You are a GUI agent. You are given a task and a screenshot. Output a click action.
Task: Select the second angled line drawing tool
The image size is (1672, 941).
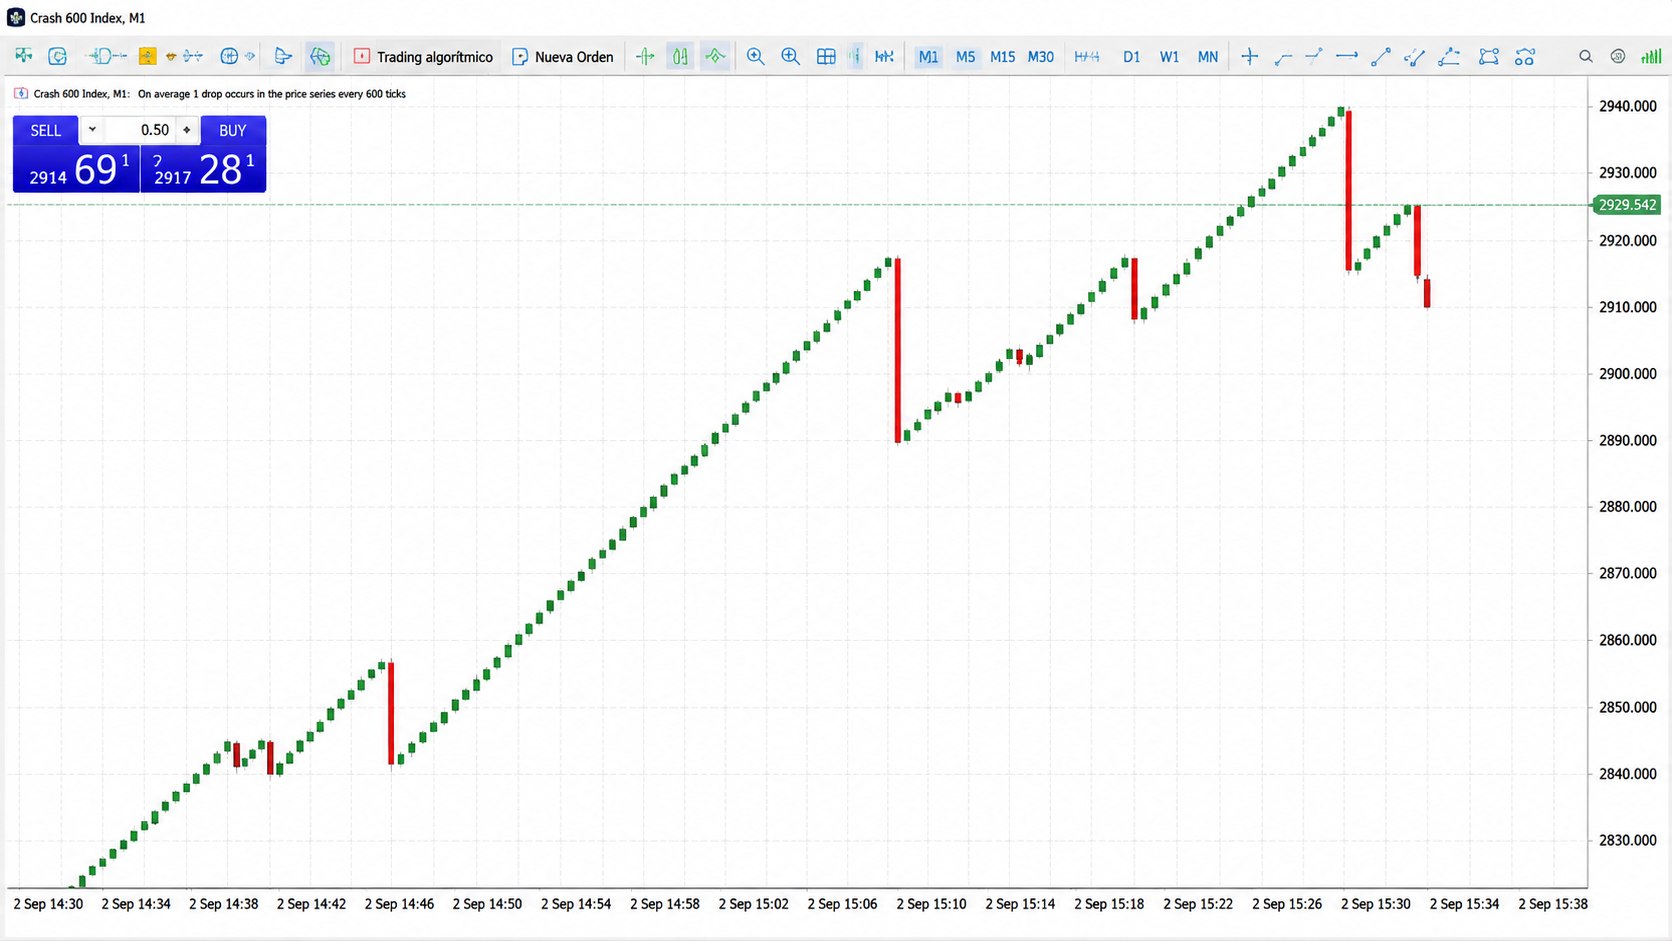pos(1314,55)
